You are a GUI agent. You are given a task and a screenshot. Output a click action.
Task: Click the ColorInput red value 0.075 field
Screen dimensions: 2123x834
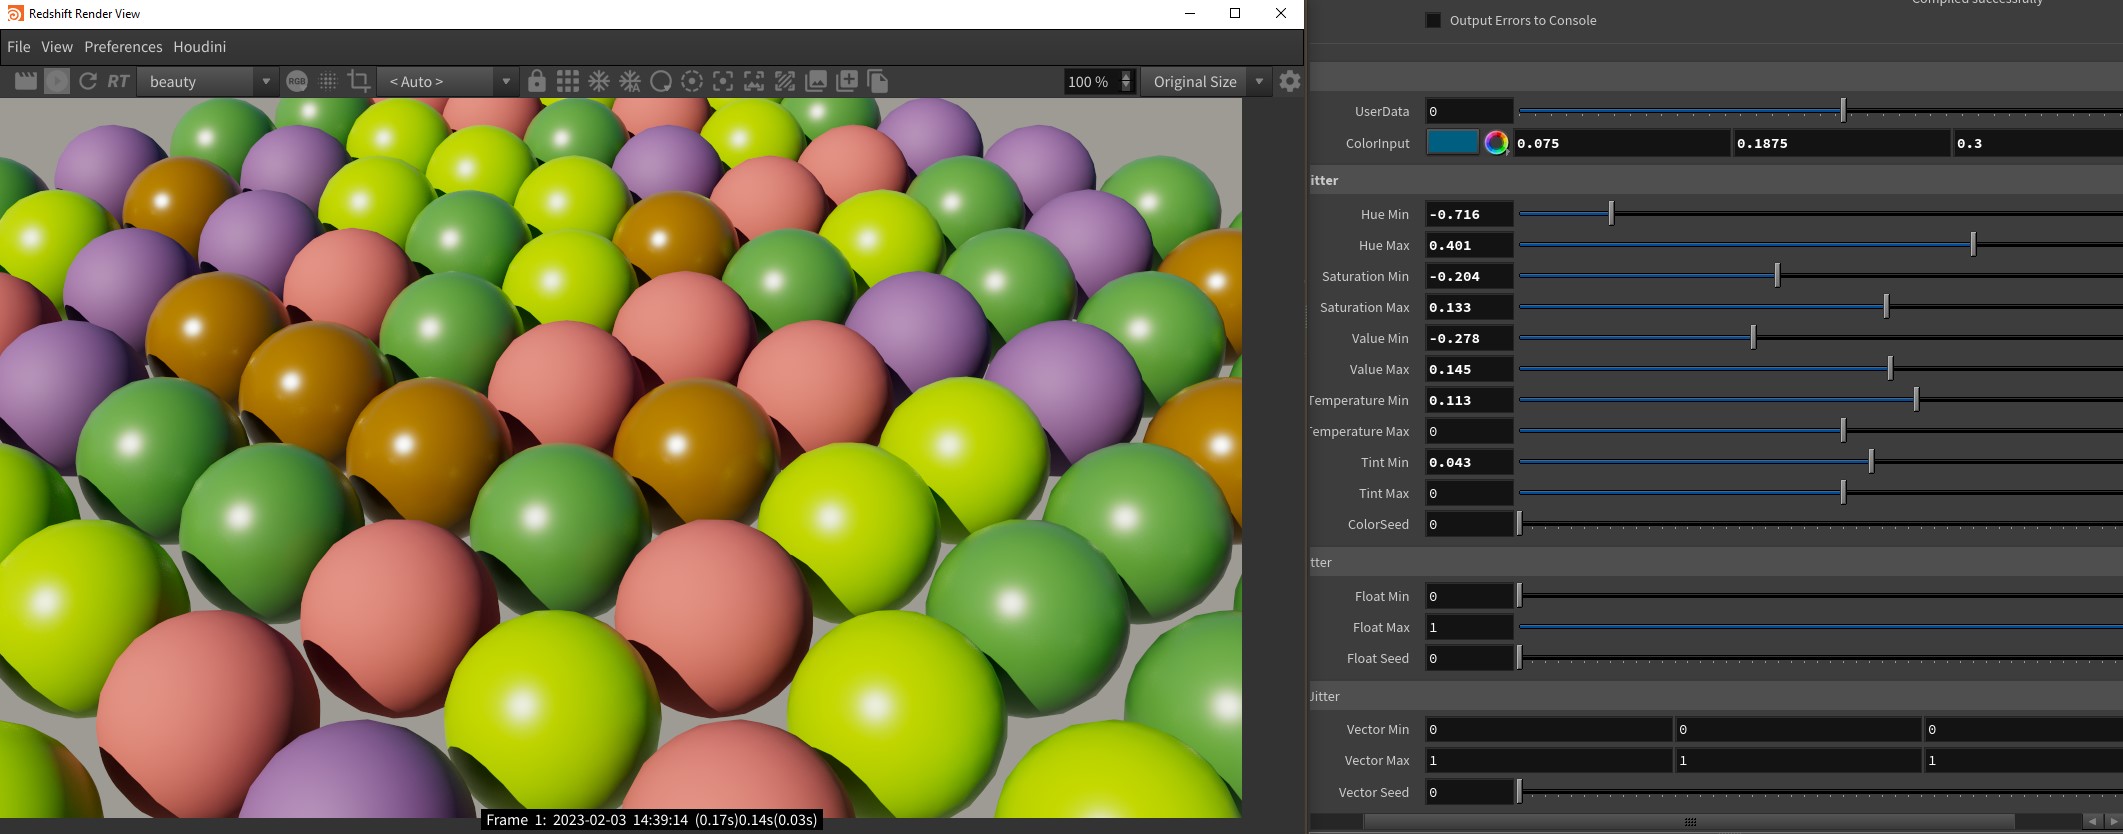point(1622,143)
